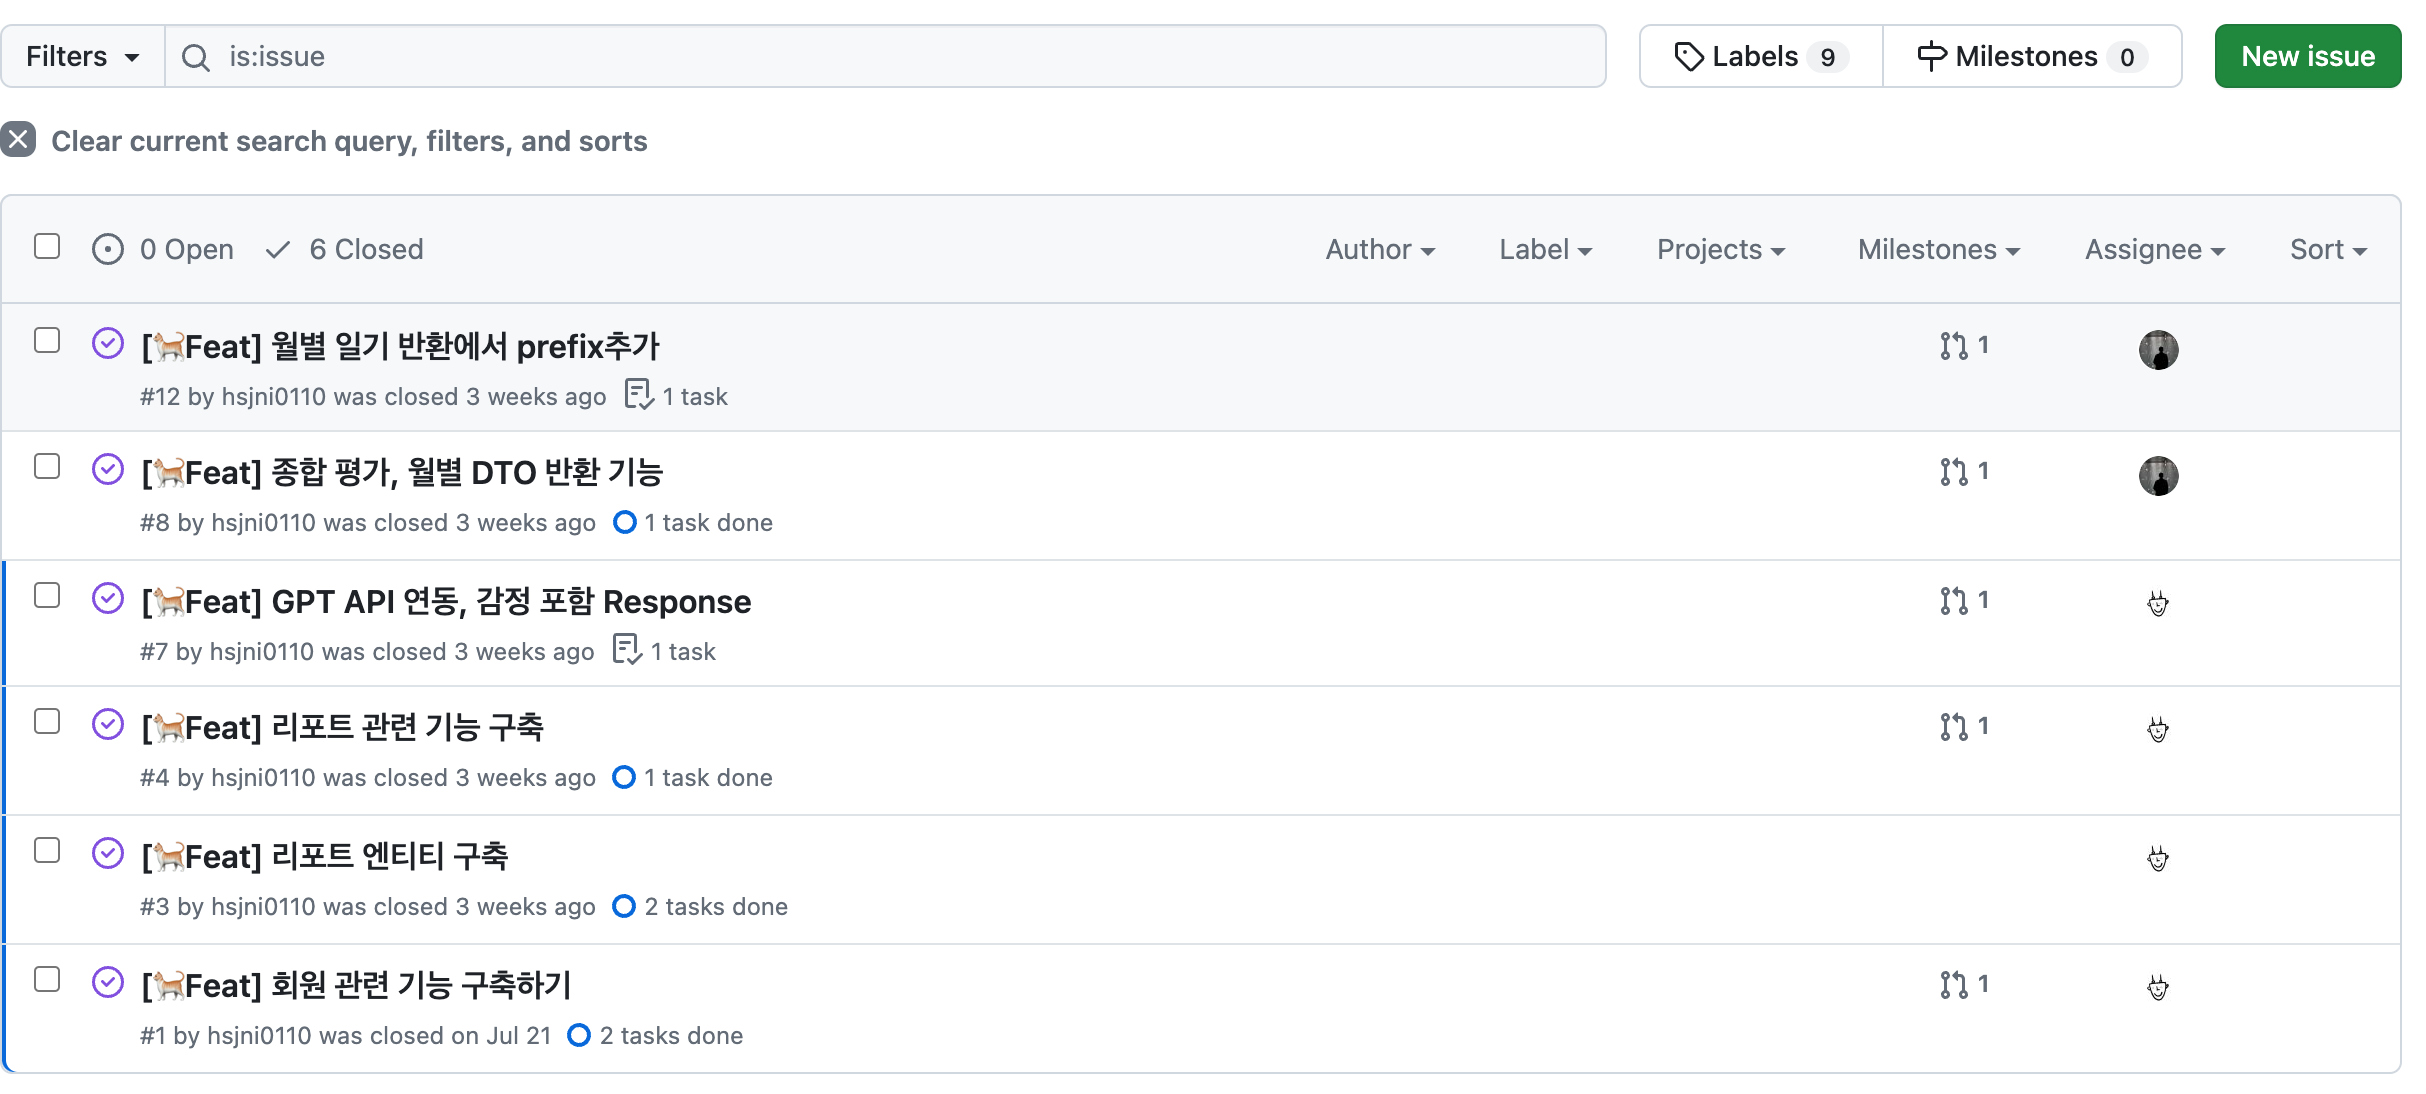Toggle the select all issues checkbox
Image resolution: width=2426 pixels, height=1094 pixels.
[47, 247]
